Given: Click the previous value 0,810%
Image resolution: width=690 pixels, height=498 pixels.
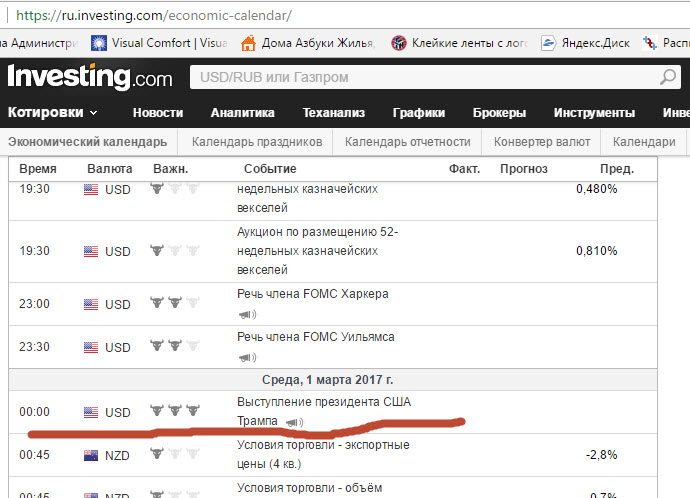Looking at the screenshot, I should tap(597, 251).
